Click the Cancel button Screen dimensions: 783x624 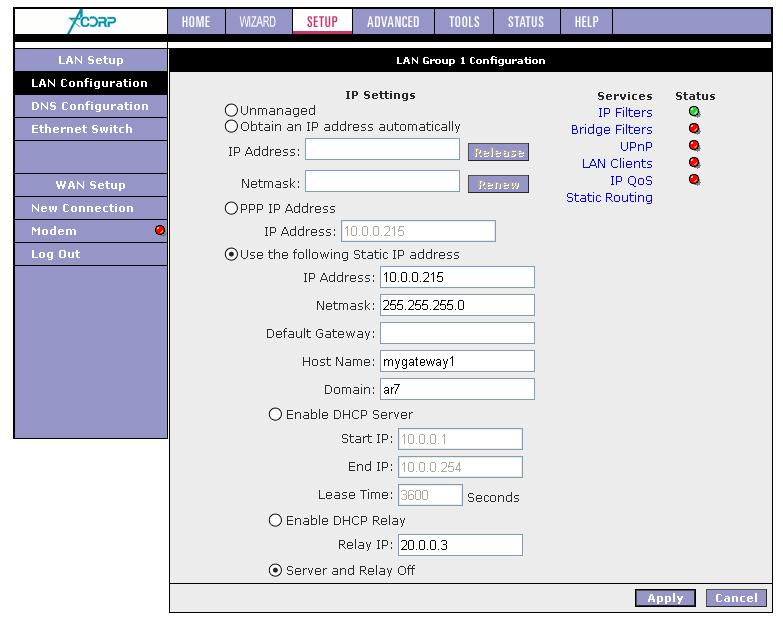click(736, 598)
